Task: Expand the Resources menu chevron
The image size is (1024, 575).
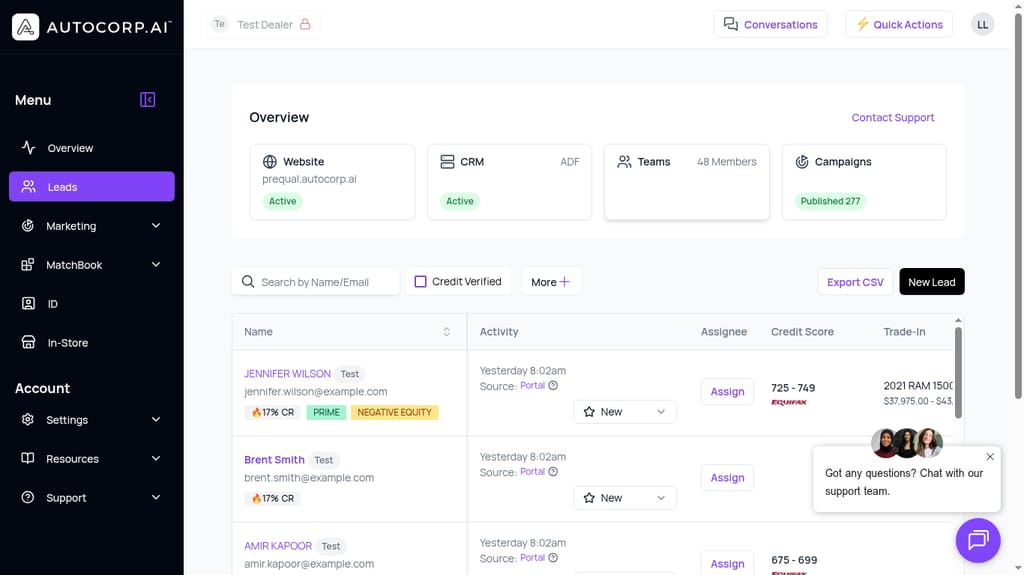Action: click(x=156, y=458)
